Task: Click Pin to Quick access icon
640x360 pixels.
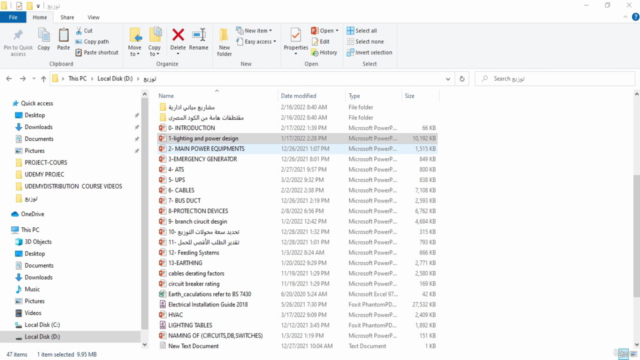Action: [18, 36]
